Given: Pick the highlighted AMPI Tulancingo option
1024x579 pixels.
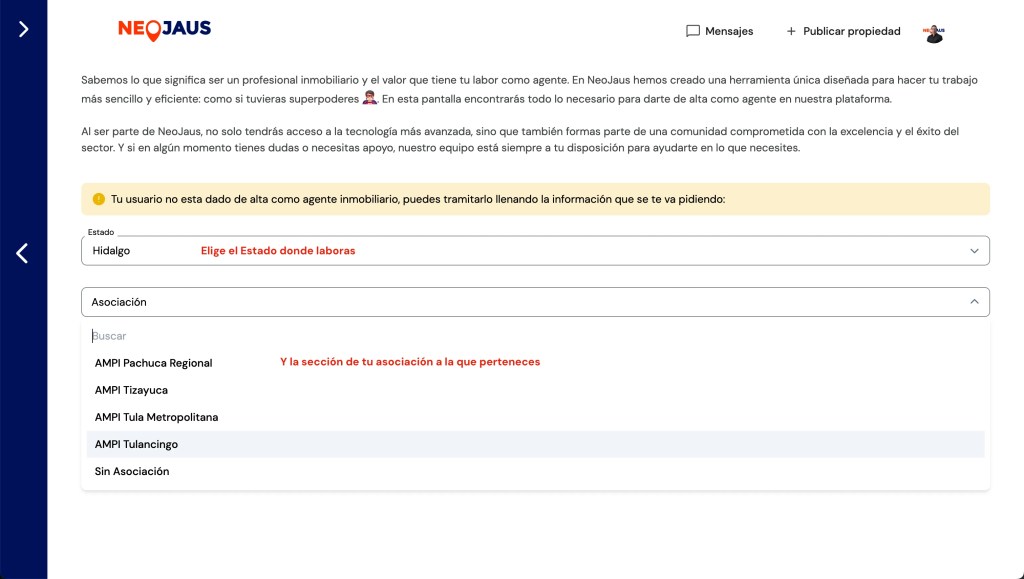Looking at the screenshot, I should point(136,444).
